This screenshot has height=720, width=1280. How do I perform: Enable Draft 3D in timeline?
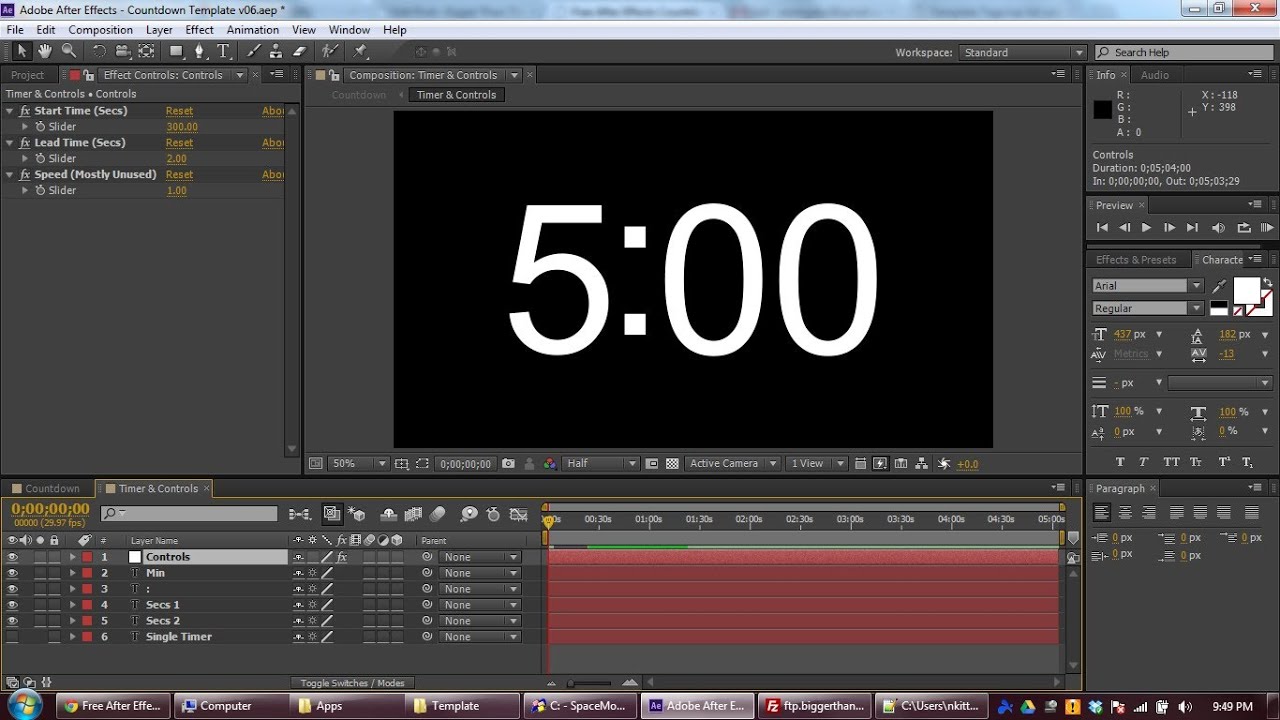(x=358, y=514)
